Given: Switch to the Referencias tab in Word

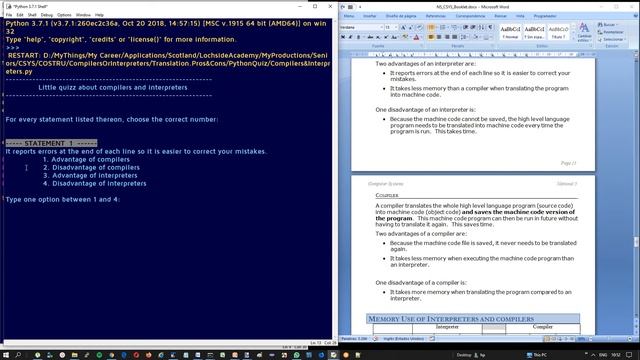Looking at the screenshot, I should [x=436, y=16].
